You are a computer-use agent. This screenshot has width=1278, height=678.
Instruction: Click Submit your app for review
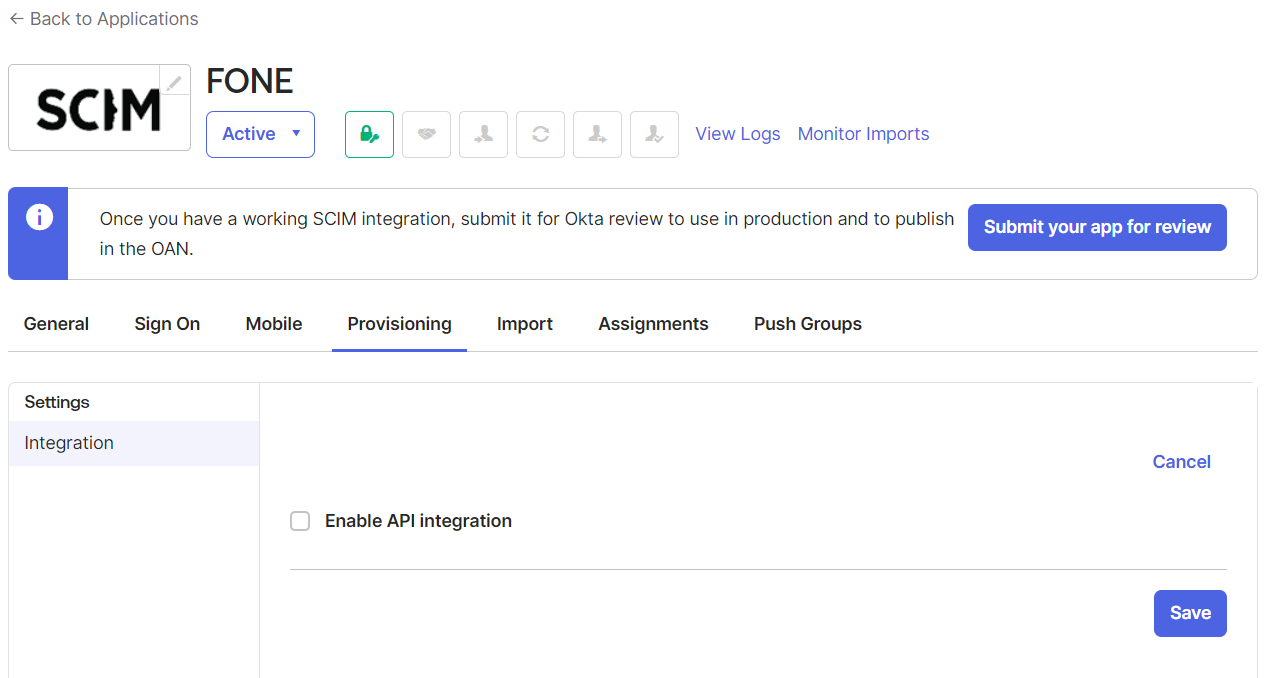[x=1097, y=227]
